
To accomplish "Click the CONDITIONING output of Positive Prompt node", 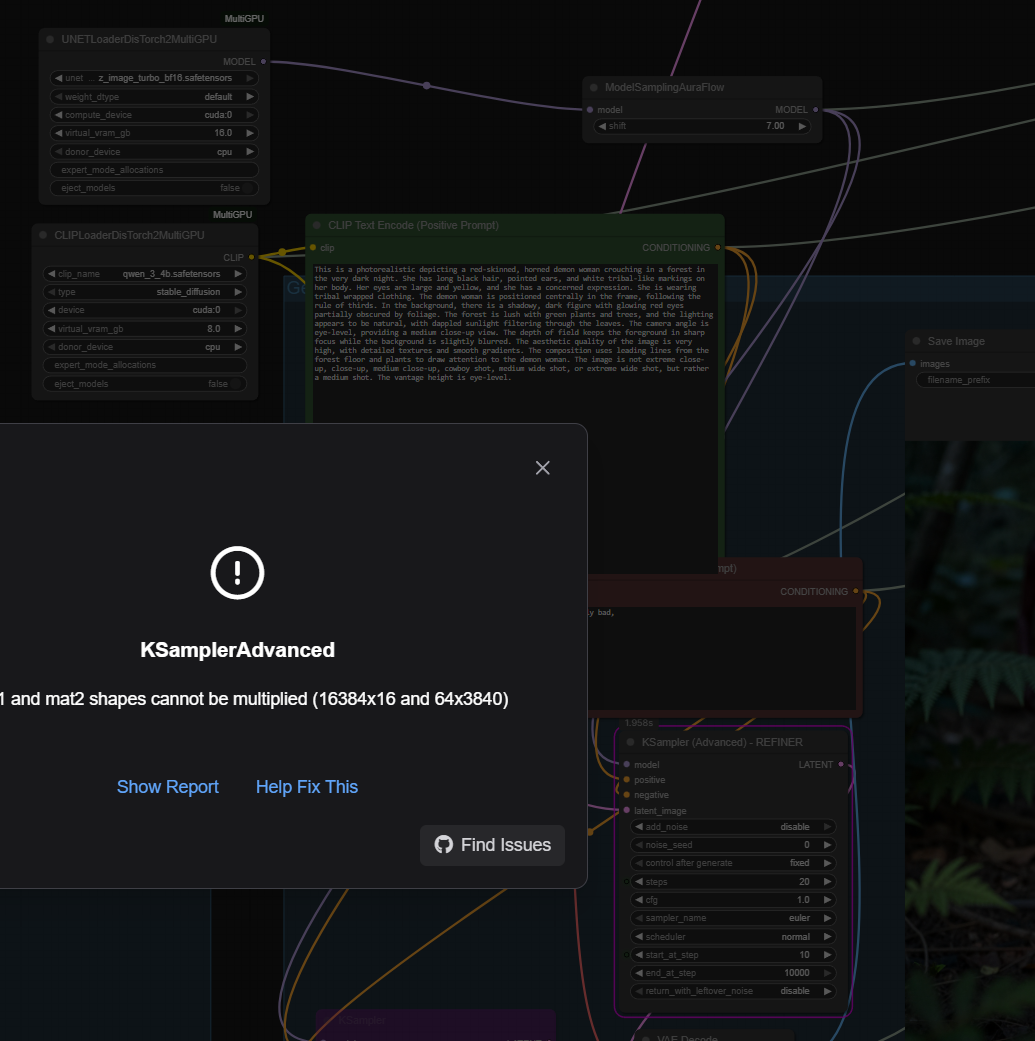I will click(718, 248).
